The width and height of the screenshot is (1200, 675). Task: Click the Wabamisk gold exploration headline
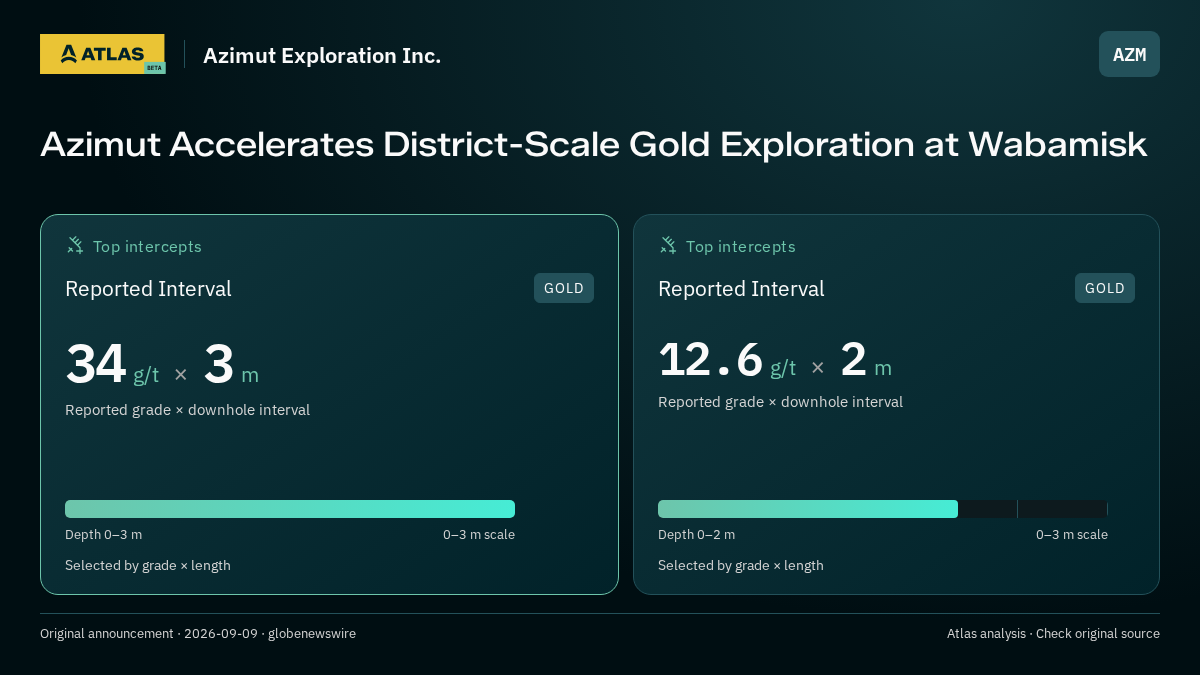pyautogui.click(x=593, y=144)
